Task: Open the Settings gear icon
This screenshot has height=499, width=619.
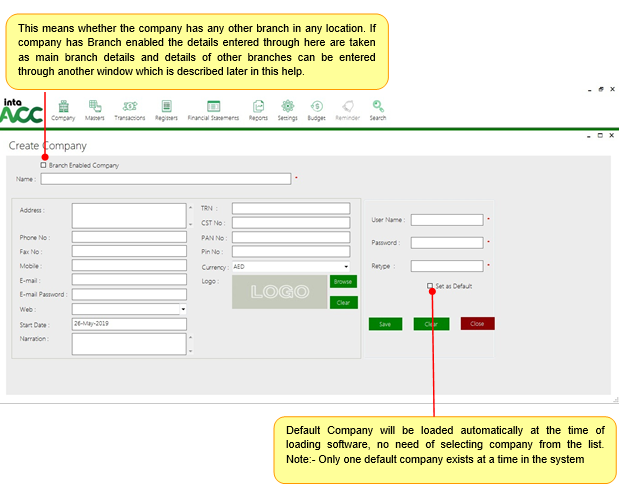Action: pos(287,106)
